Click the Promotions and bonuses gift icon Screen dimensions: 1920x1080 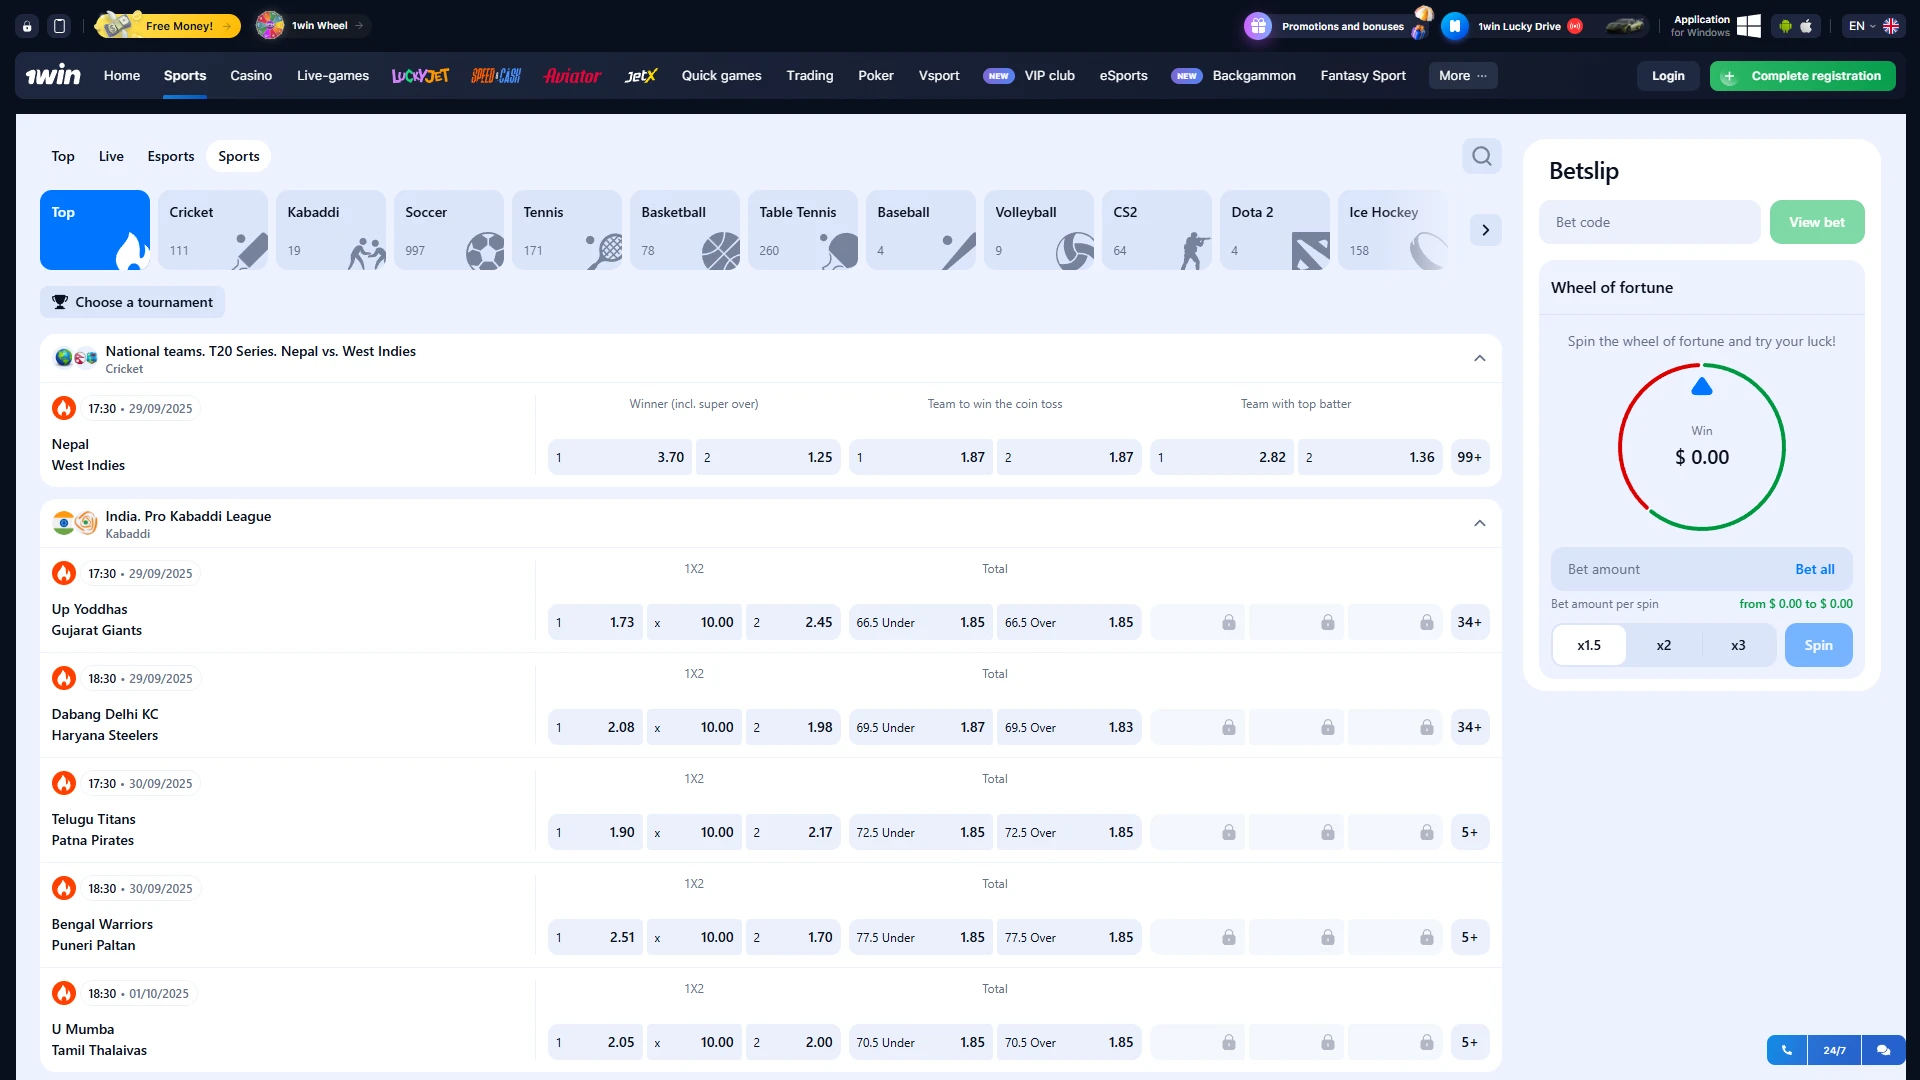[1258, 26]
